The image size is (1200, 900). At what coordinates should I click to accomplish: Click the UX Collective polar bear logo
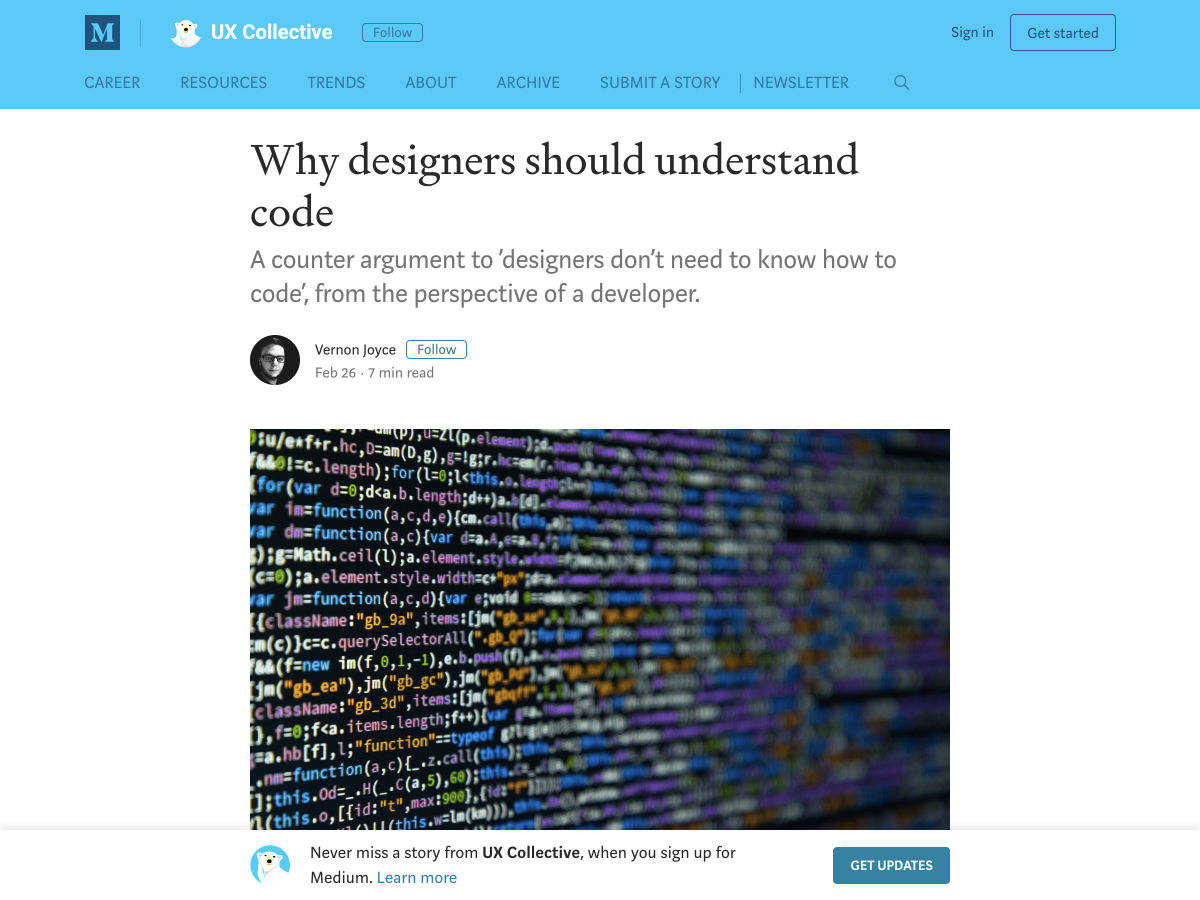[186, 33]
